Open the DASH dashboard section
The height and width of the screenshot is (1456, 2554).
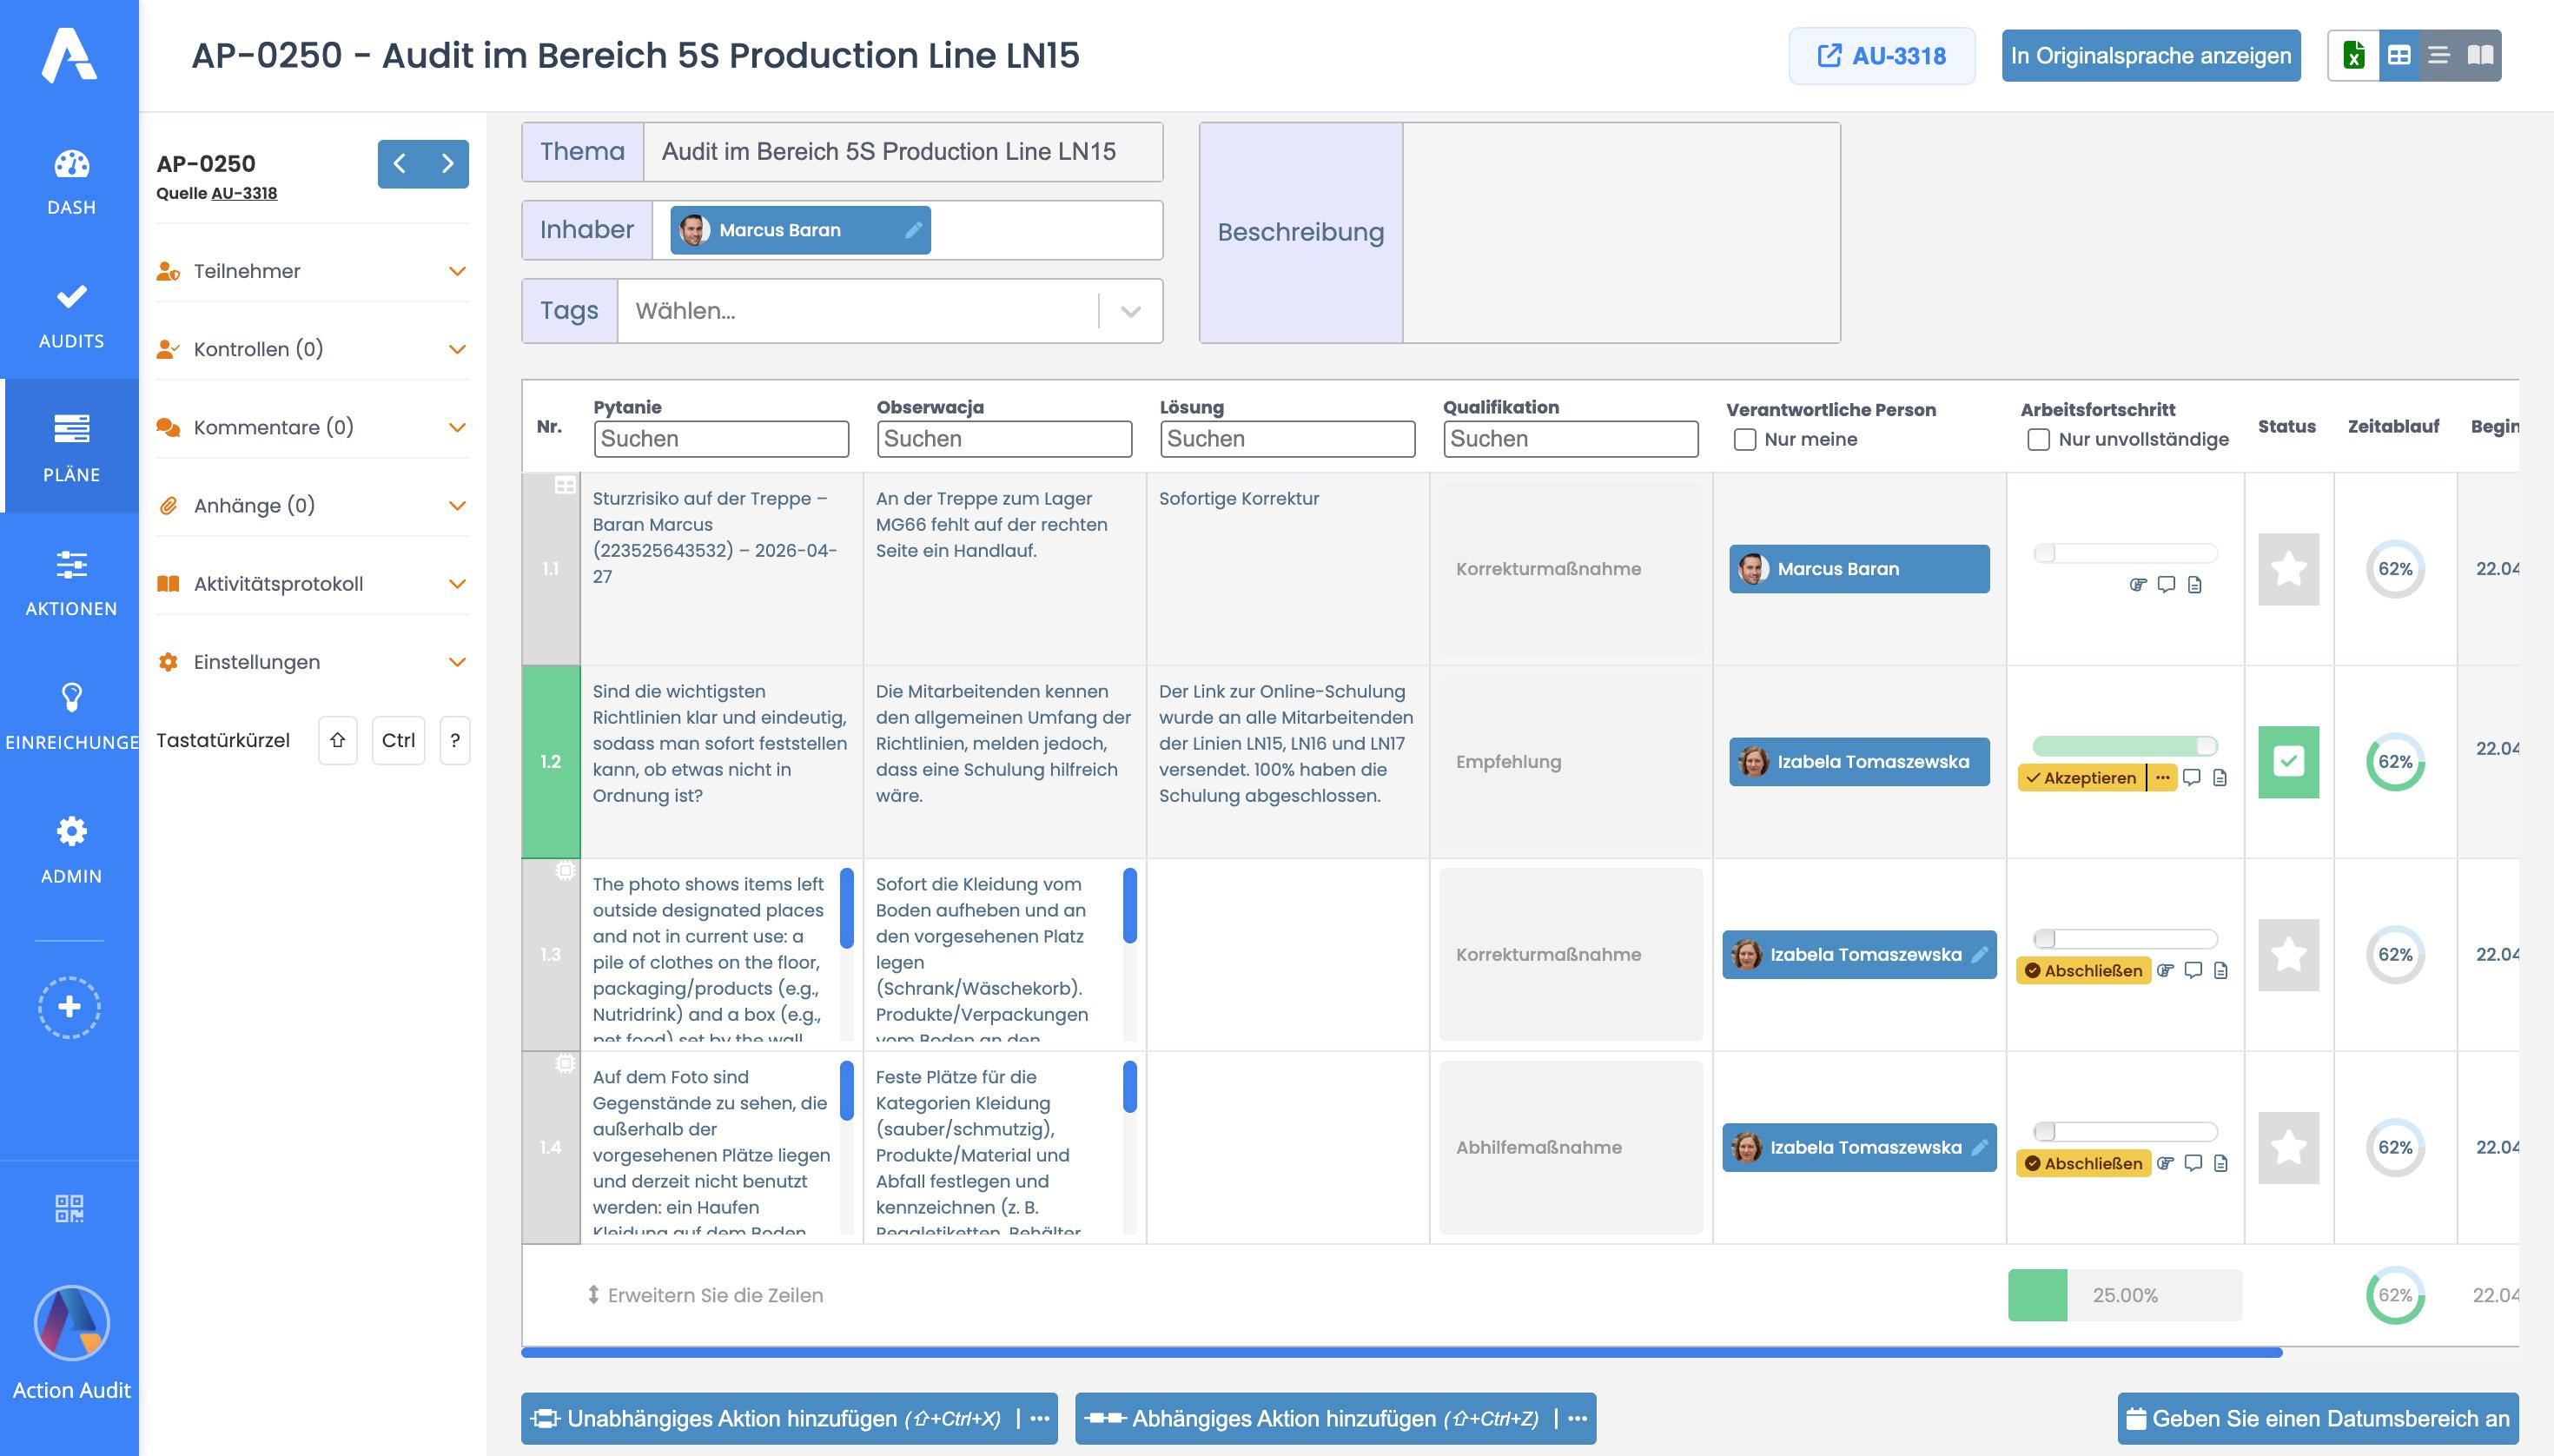tap(71, 182)
